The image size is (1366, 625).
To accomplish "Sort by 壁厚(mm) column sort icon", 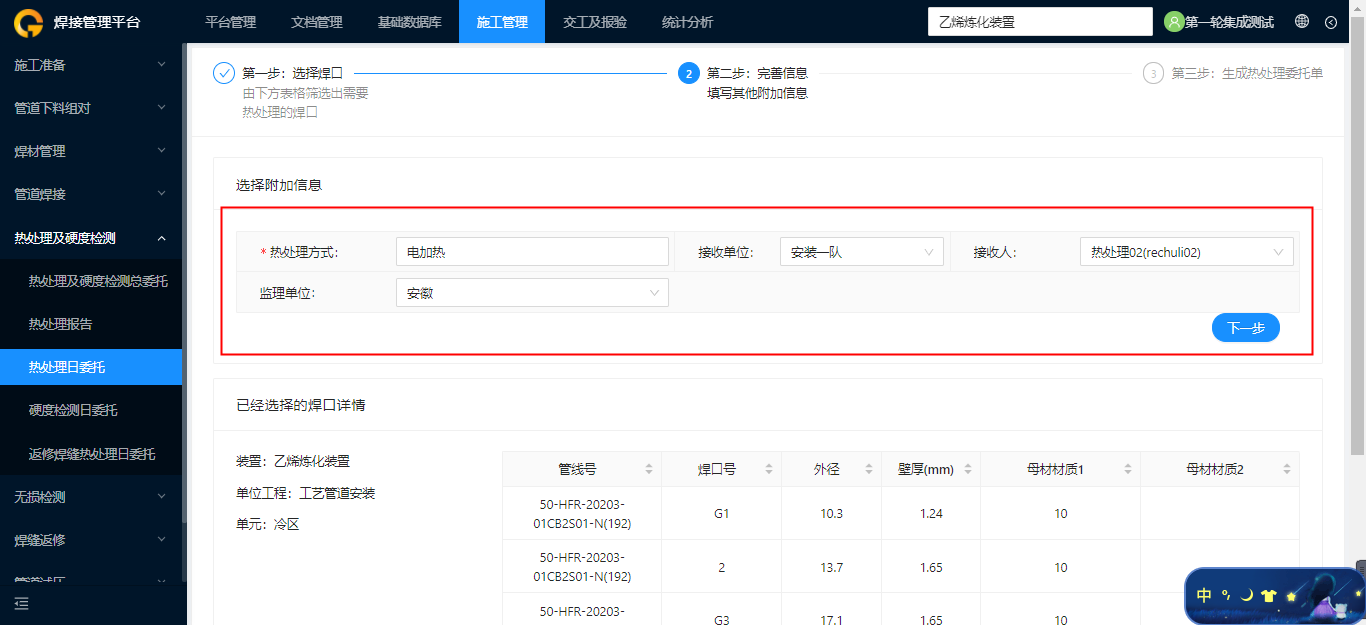I will [x=968, y=469].
